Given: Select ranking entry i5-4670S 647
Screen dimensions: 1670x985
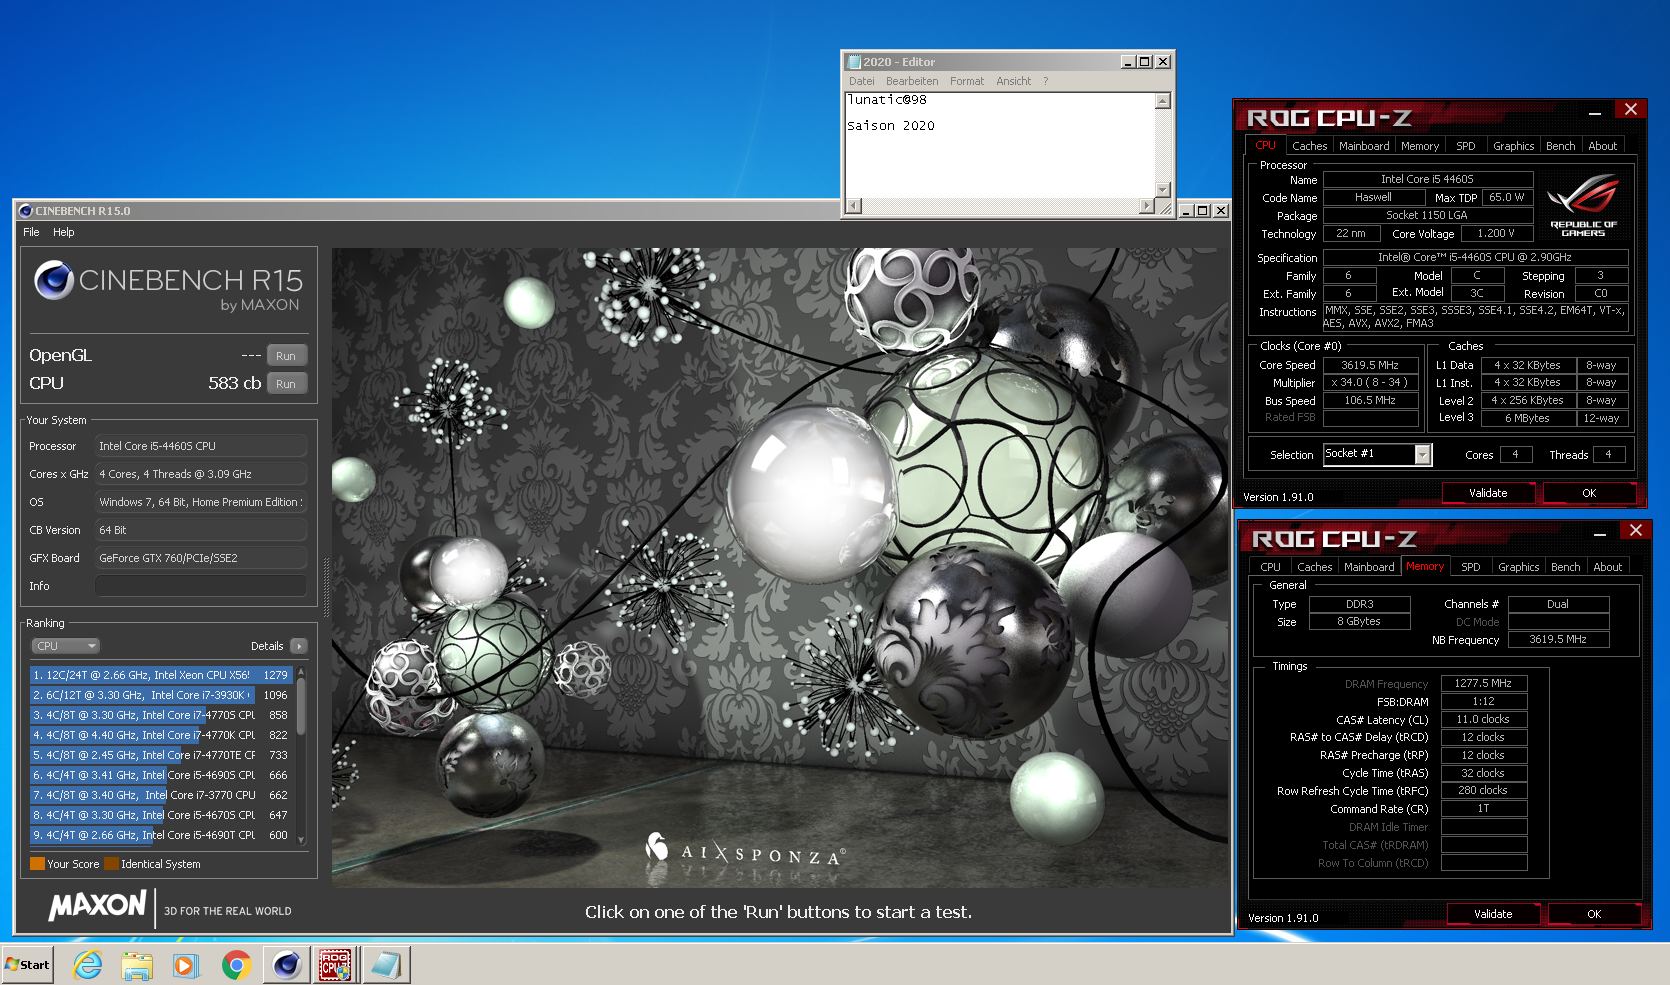Looking at the screenshot, I should (x=161, y=815).
